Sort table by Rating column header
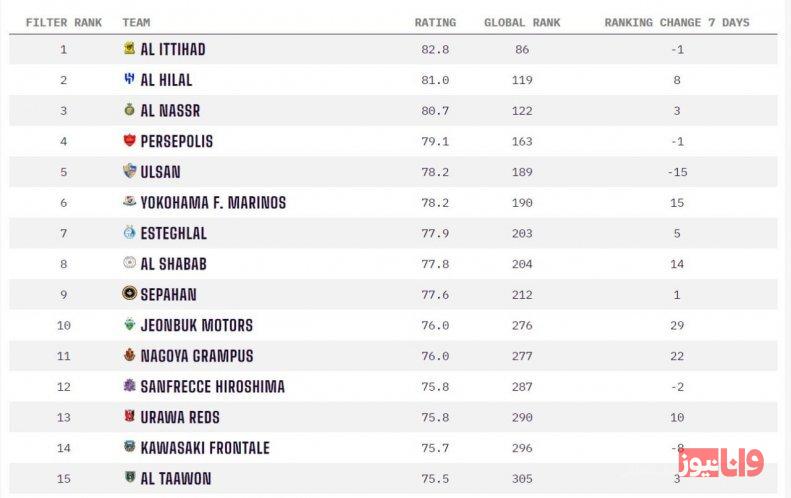The height and width of the screenshot is (498, 791). 435,22
